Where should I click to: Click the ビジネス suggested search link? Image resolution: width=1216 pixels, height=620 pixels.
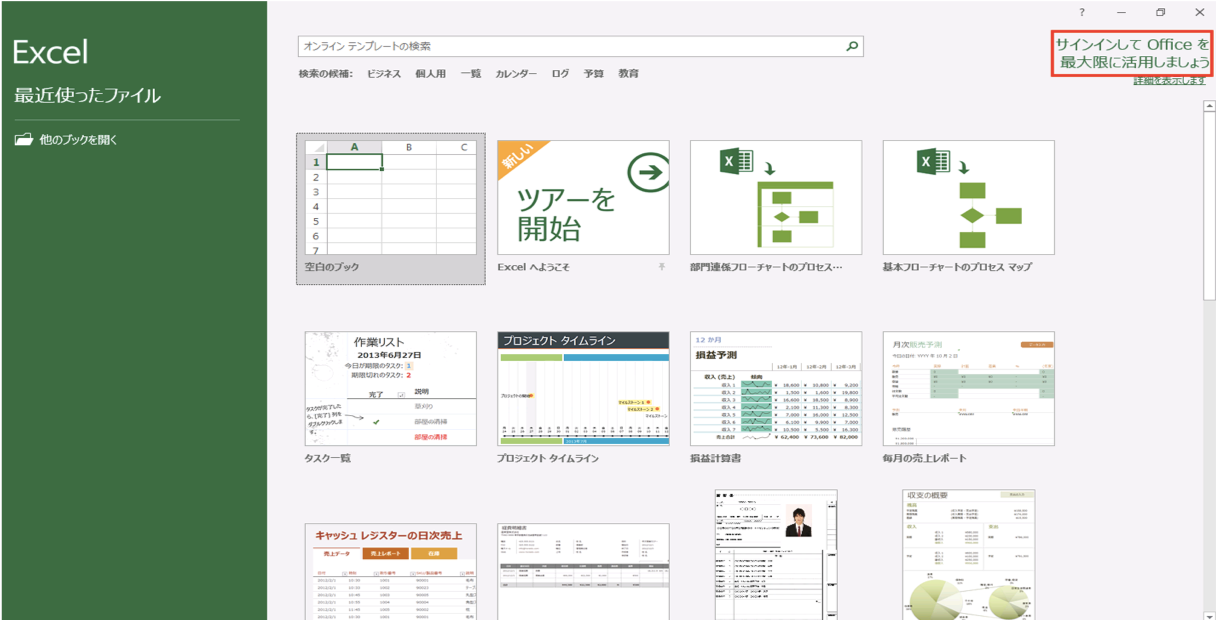pyautogui.click(x=383, y=74)
